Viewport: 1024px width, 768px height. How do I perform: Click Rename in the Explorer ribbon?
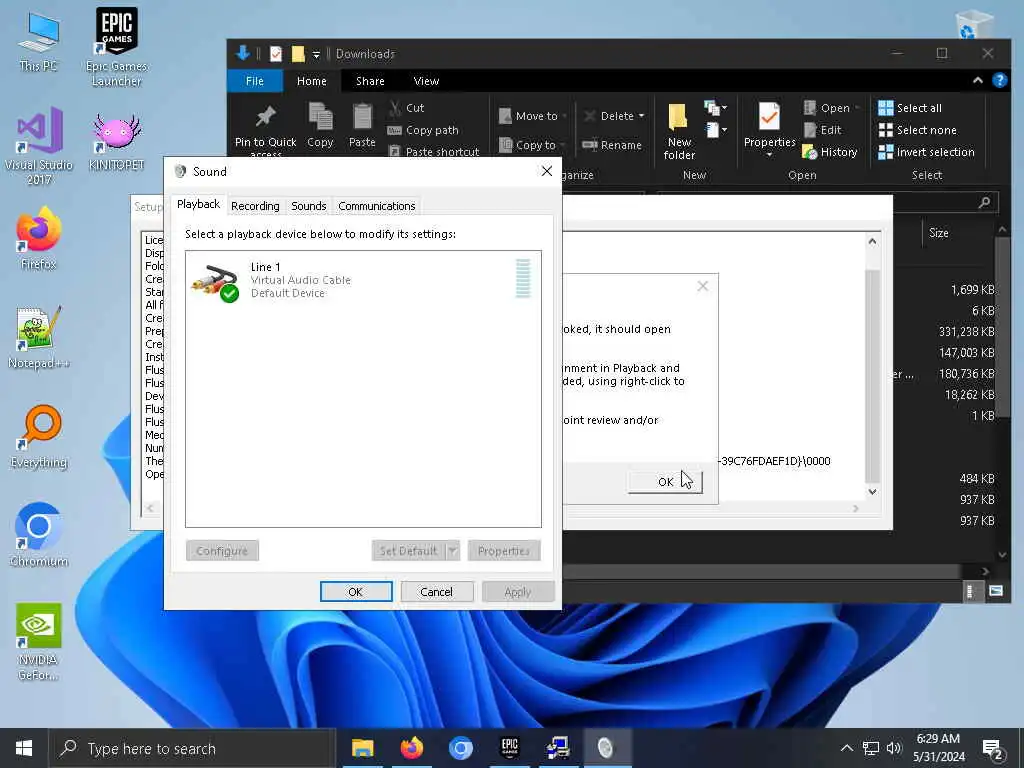click(612, 145)
